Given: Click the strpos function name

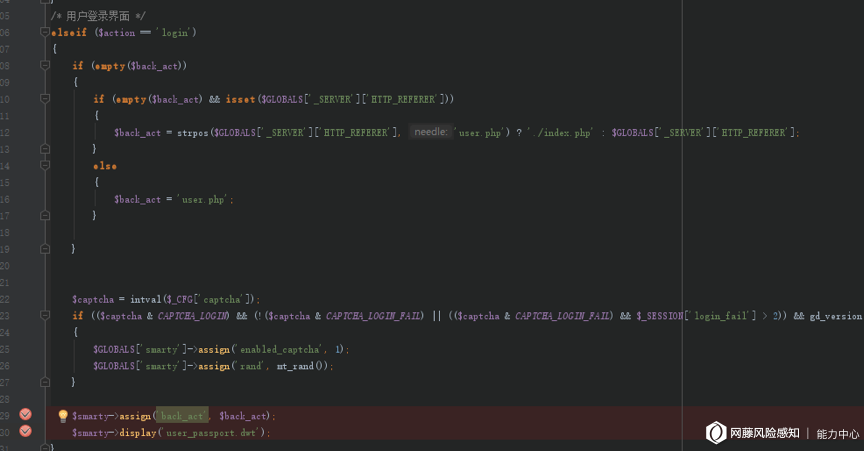Looking at the screenshot, I should pos(193,133).
